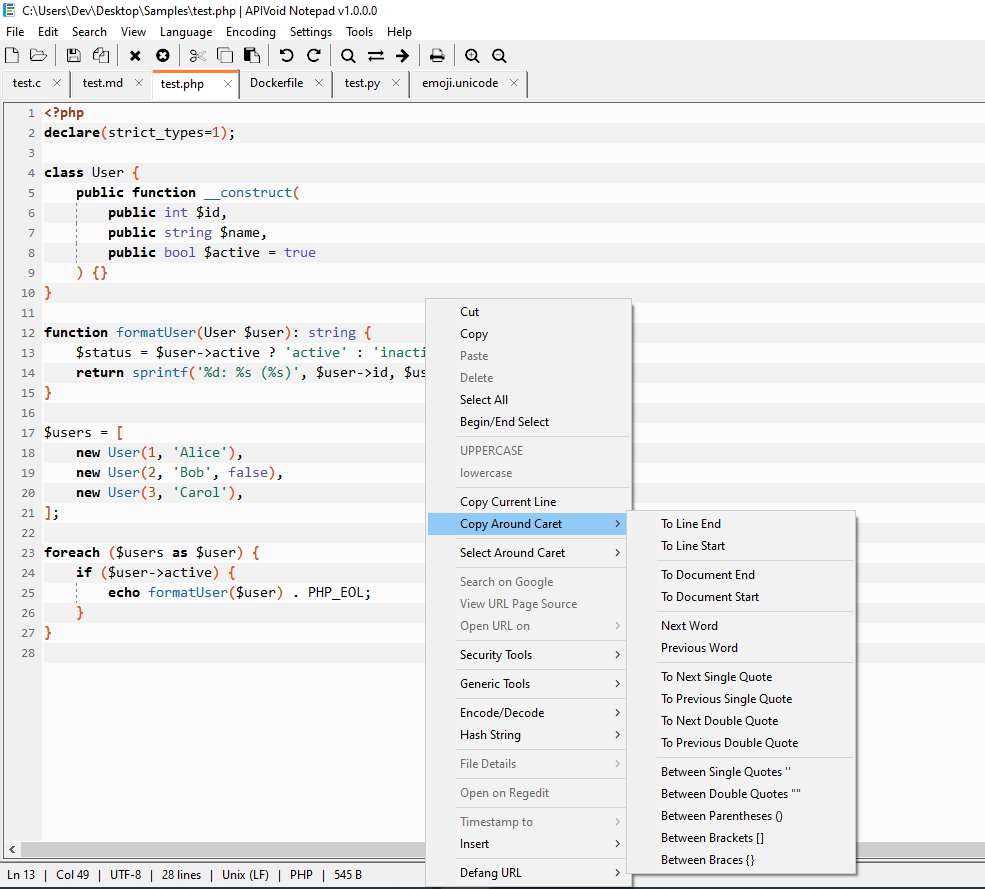
Task: Select To Document Start in submenu
Action: (741, 597)
